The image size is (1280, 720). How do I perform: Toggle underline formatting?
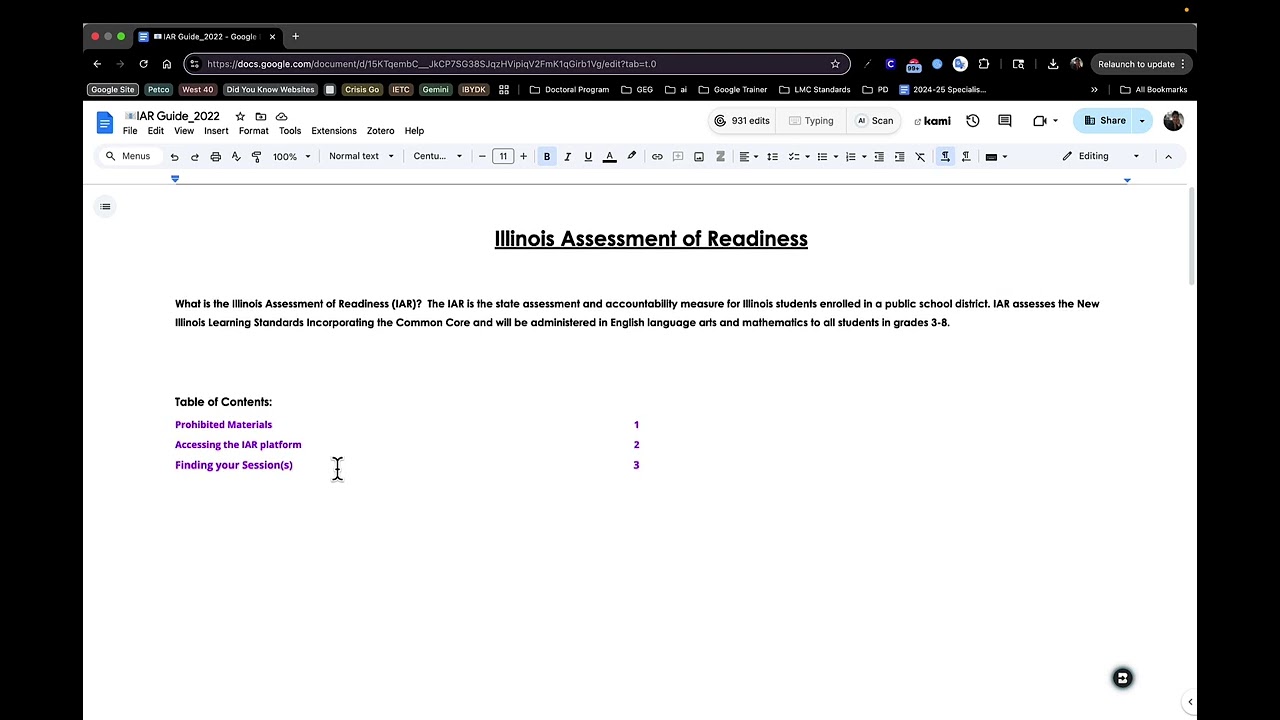pyautogui.click(x=588, y=157)
